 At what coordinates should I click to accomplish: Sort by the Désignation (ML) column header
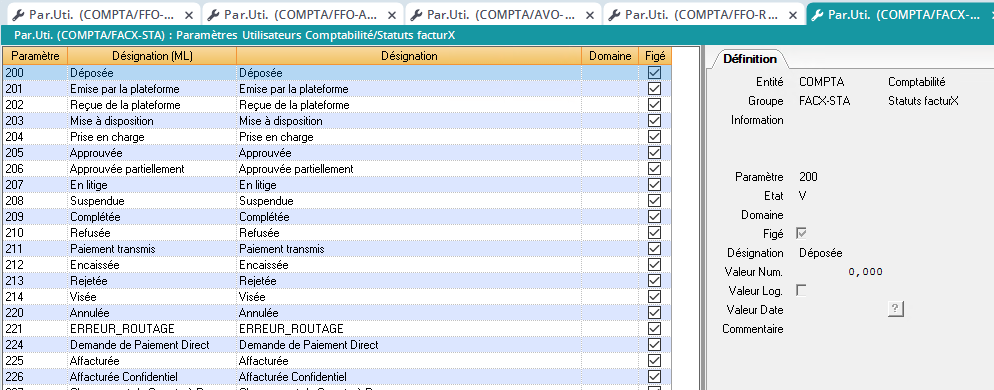coord(152,56)
